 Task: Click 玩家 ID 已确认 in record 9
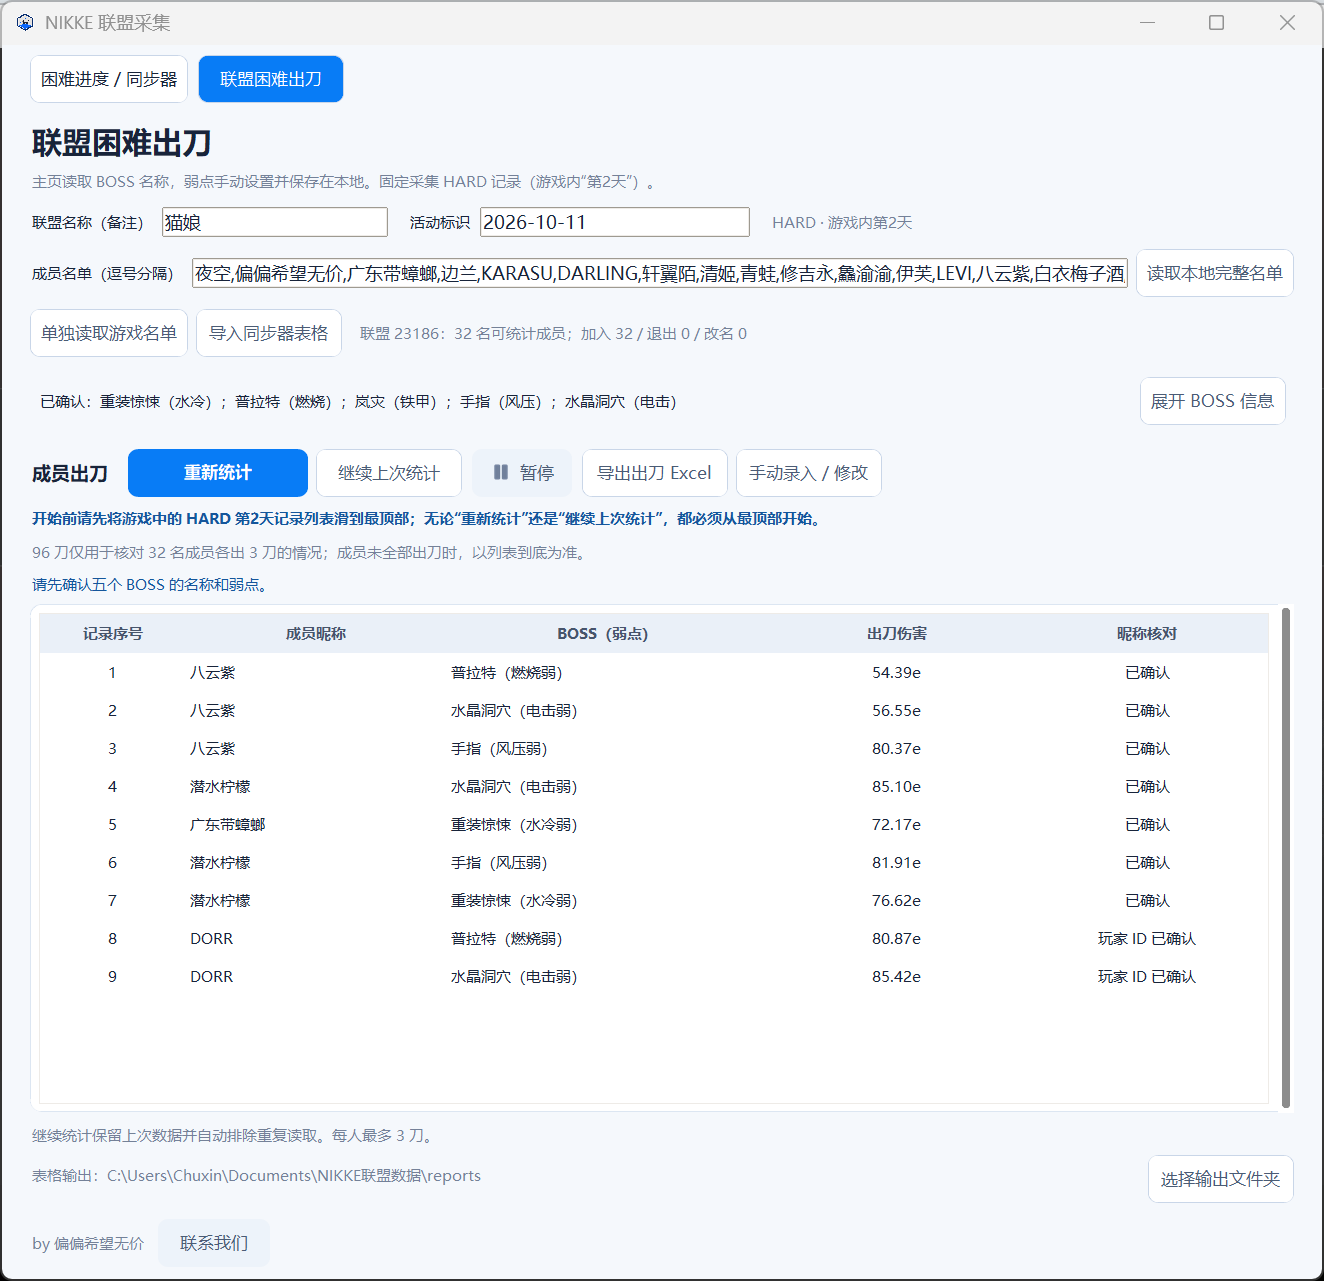point(1147,977)
